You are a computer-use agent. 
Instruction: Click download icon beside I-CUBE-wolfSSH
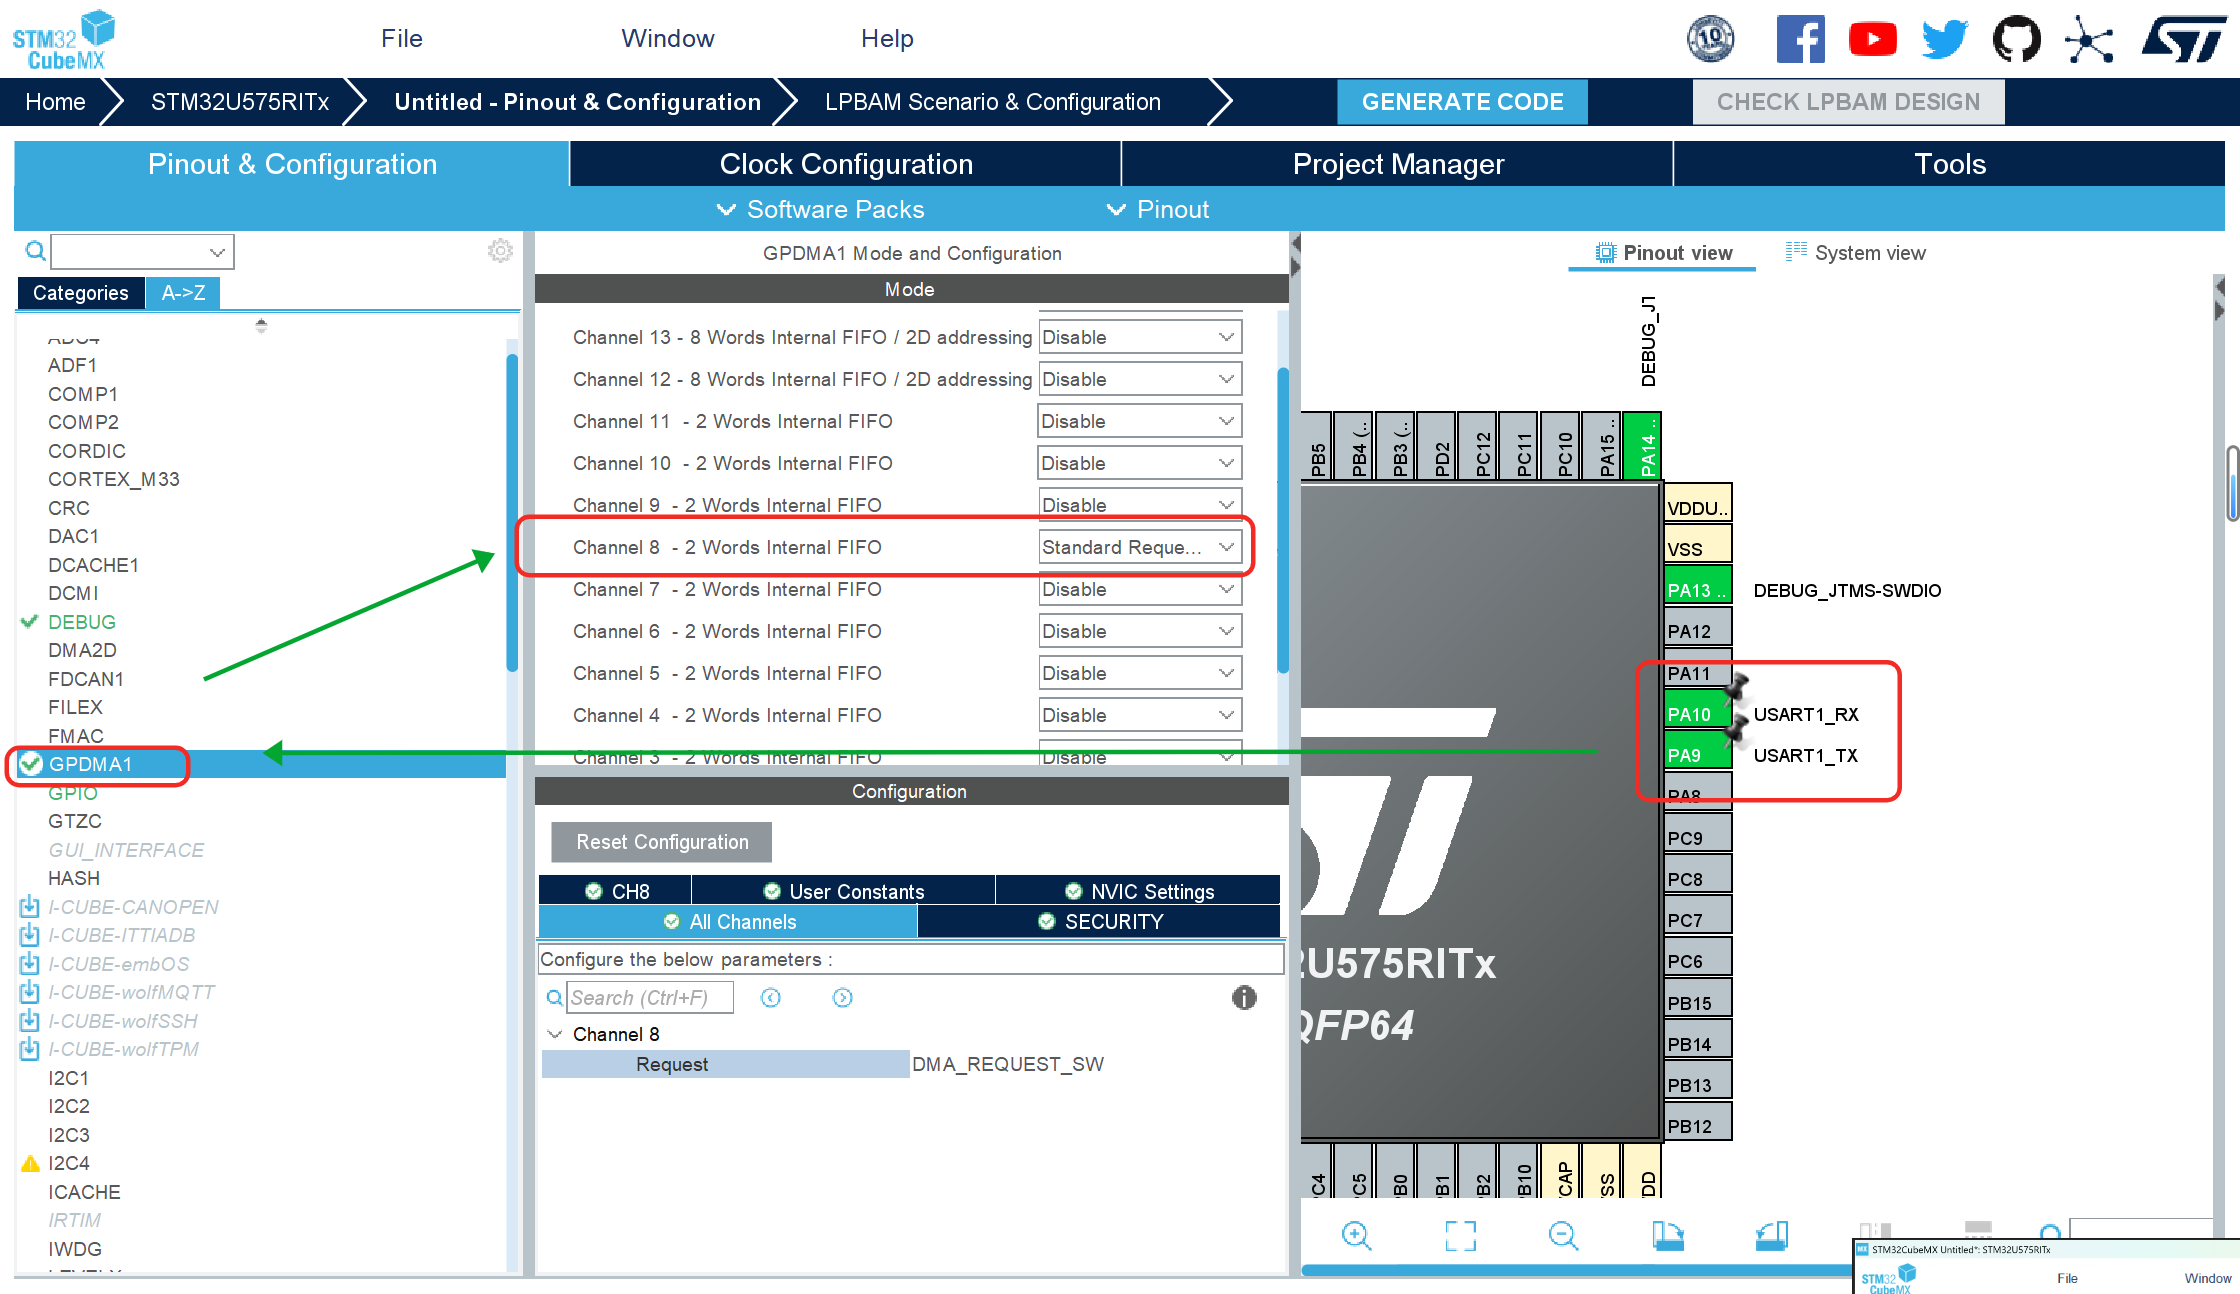coord(30,1021)
